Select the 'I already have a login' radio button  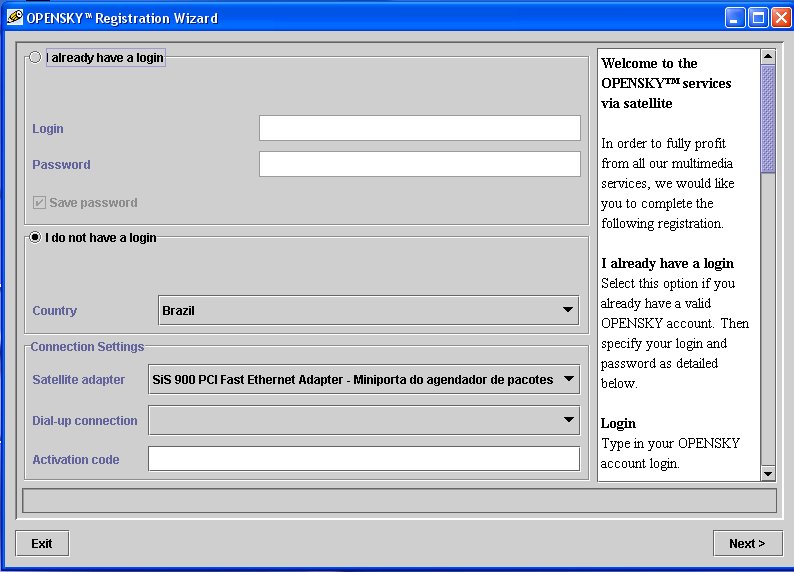[x=35, y=57]
